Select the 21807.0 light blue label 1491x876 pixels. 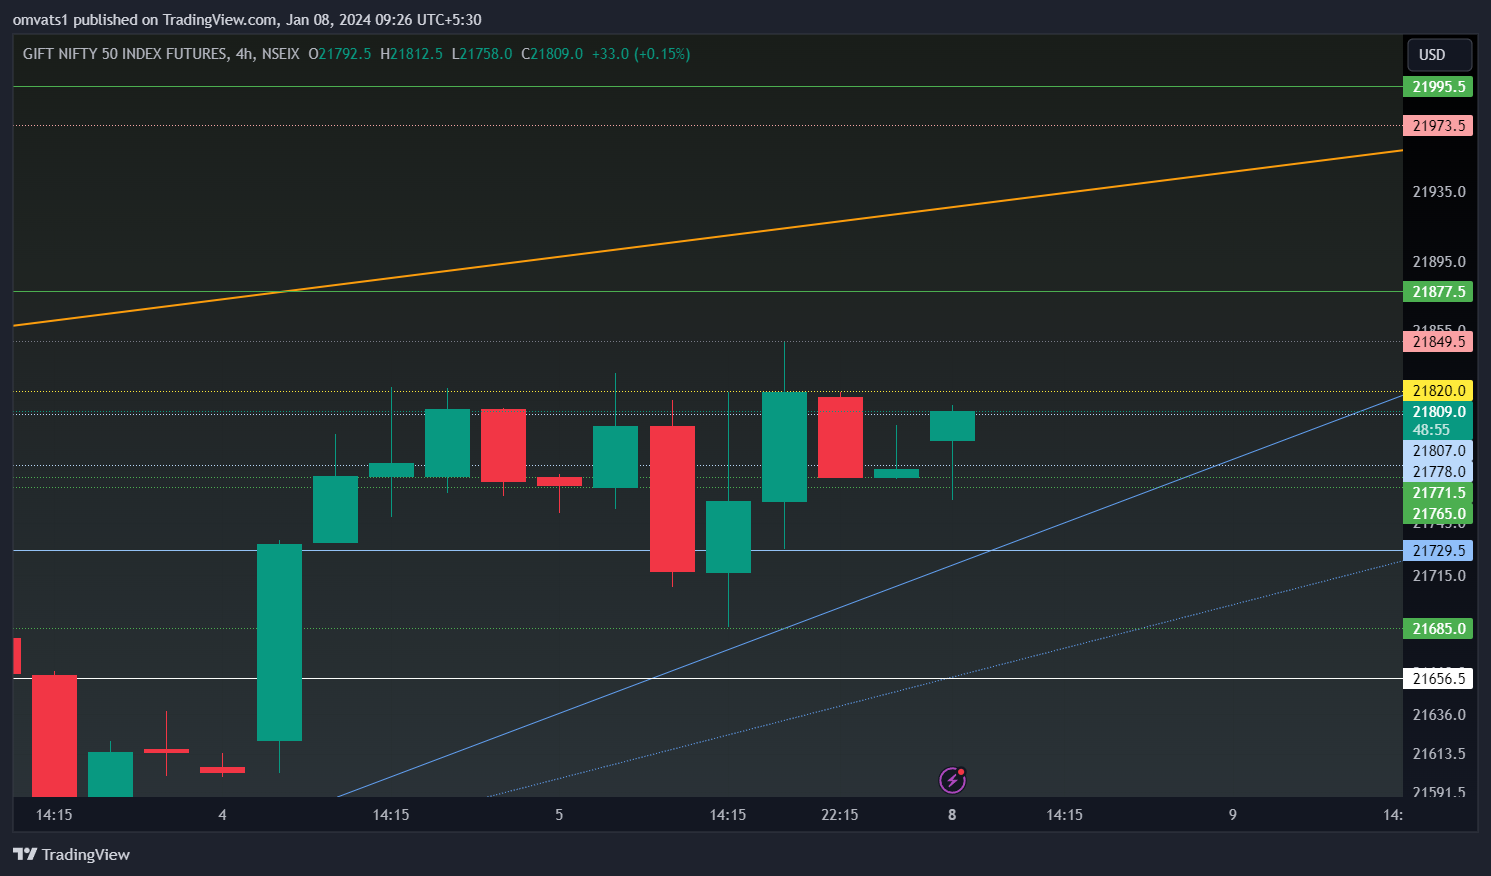coord(1438,451)
